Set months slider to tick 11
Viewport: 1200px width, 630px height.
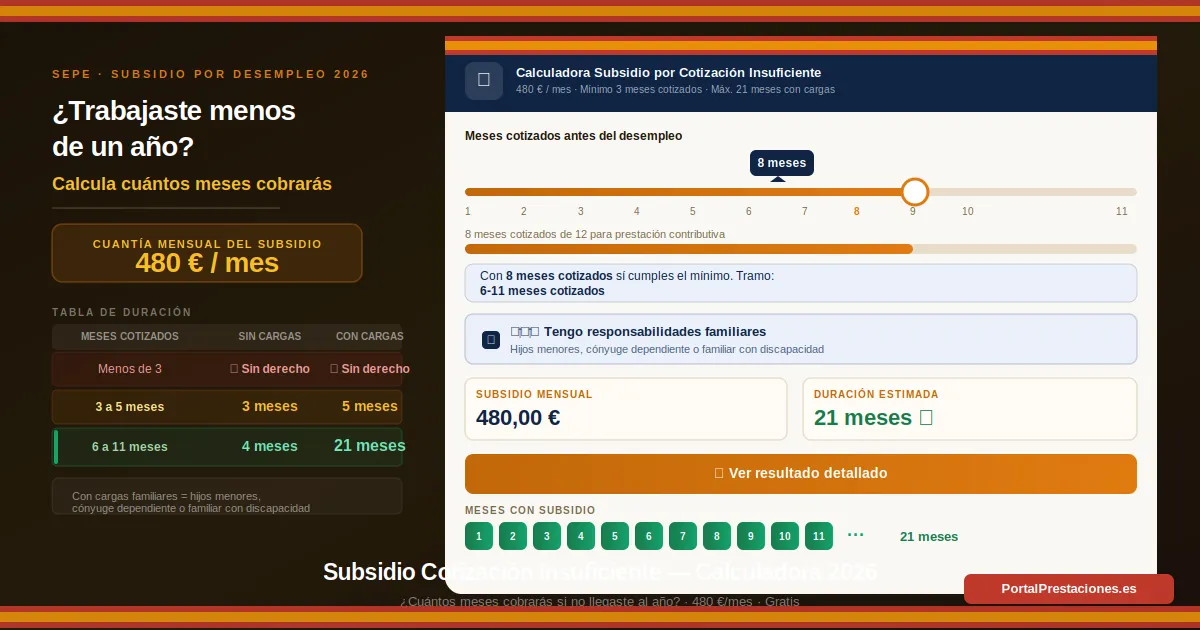[1122, 212]
